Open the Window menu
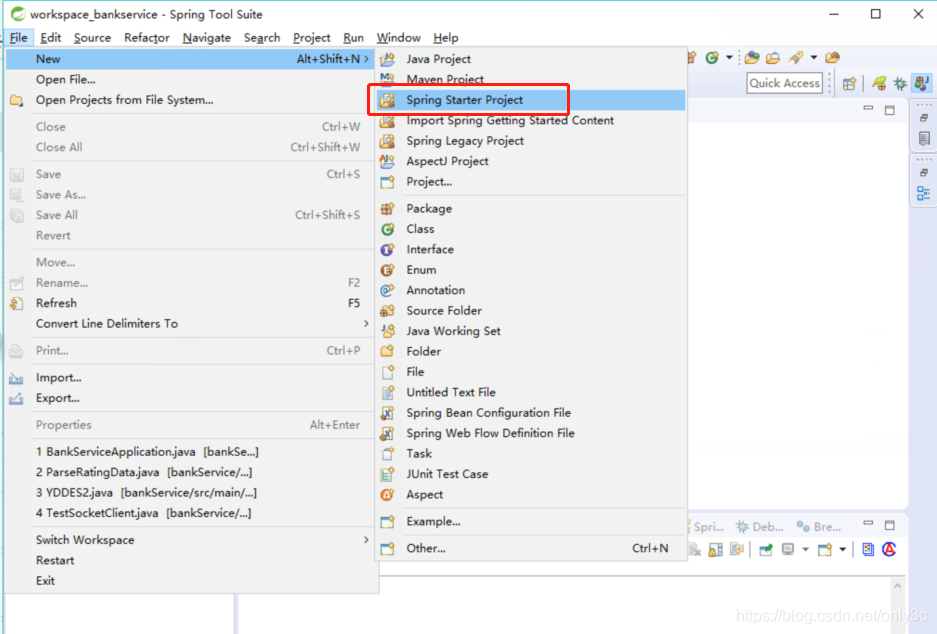This screenshot has width=937, height=634. [398, 38]
